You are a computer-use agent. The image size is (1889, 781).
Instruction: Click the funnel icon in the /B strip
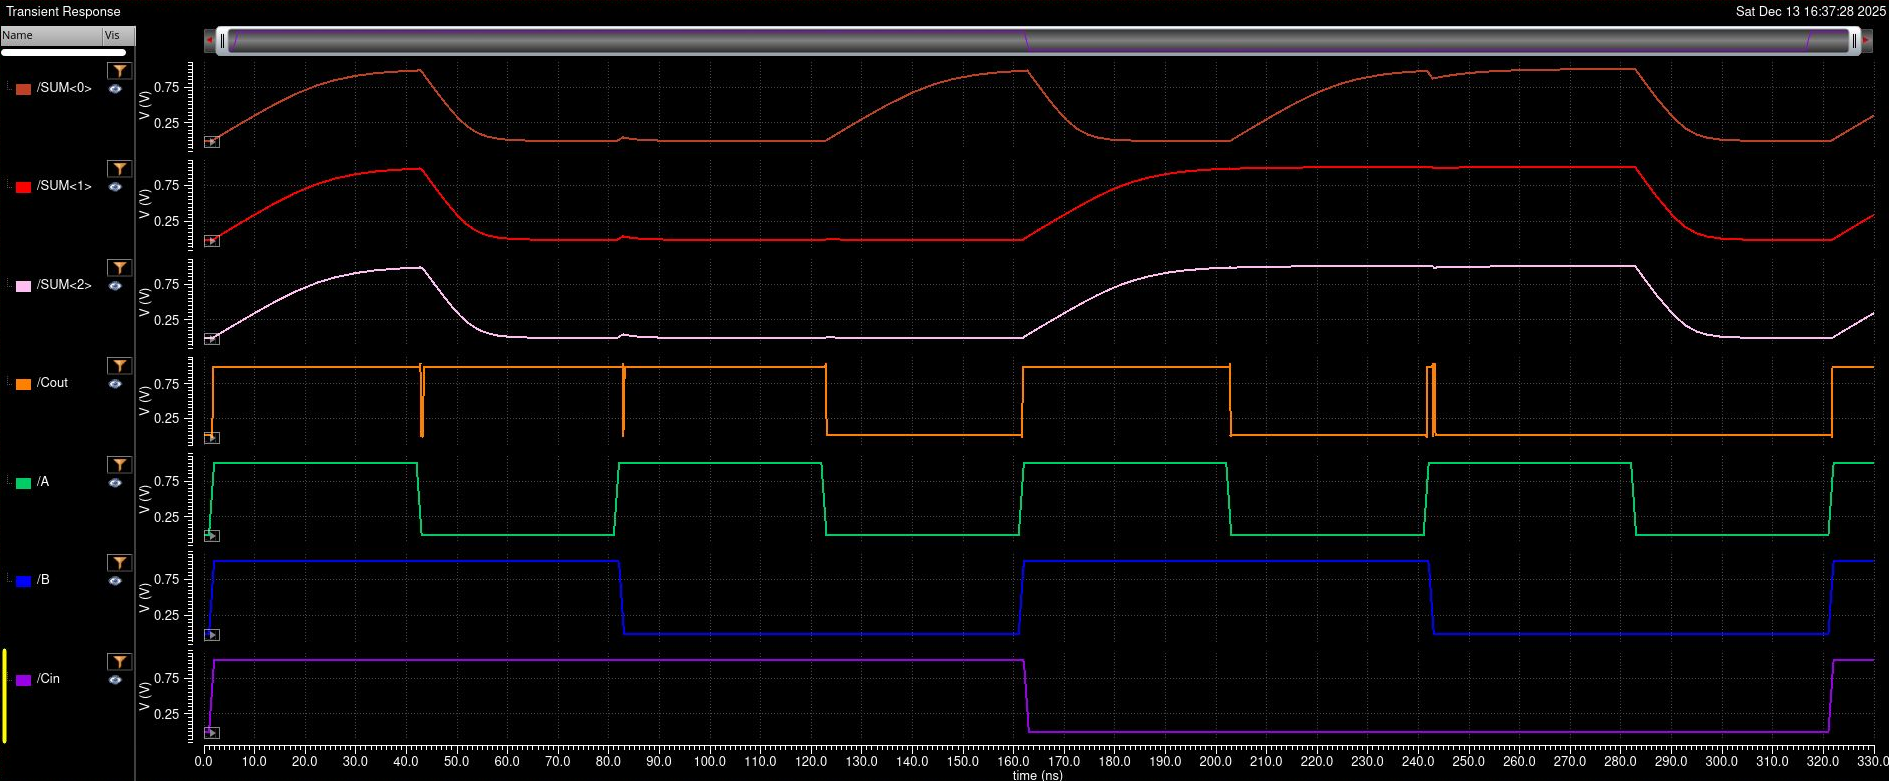click(x=120, y=563)
